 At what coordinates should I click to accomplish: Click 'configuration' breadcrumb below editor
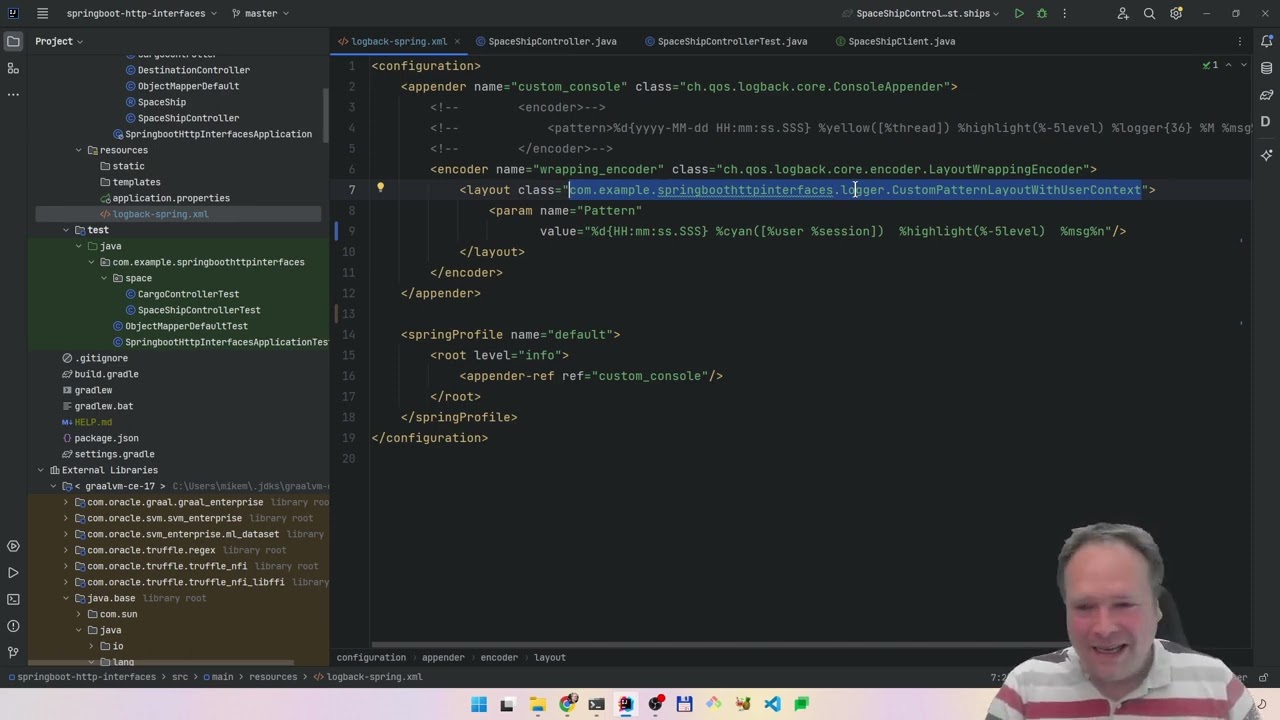(371, 657)
